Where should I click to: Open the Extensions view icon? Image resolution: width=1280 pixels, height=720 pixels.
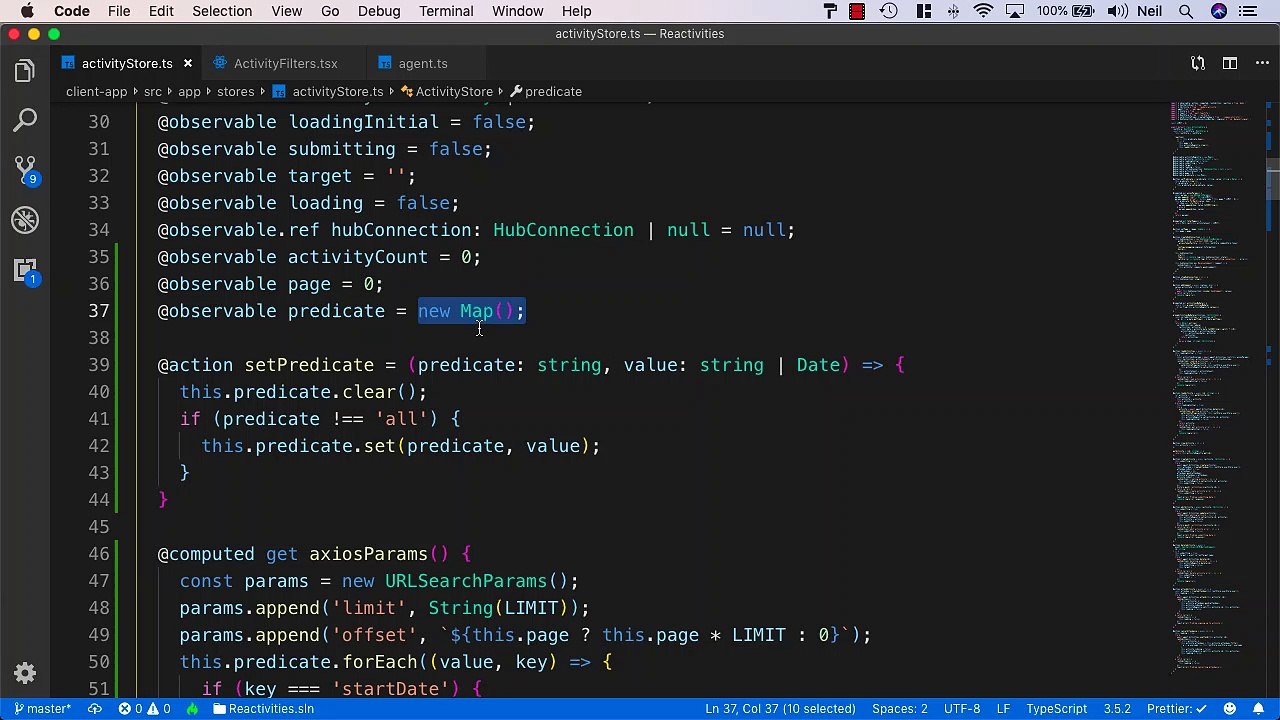click(25, 270)
